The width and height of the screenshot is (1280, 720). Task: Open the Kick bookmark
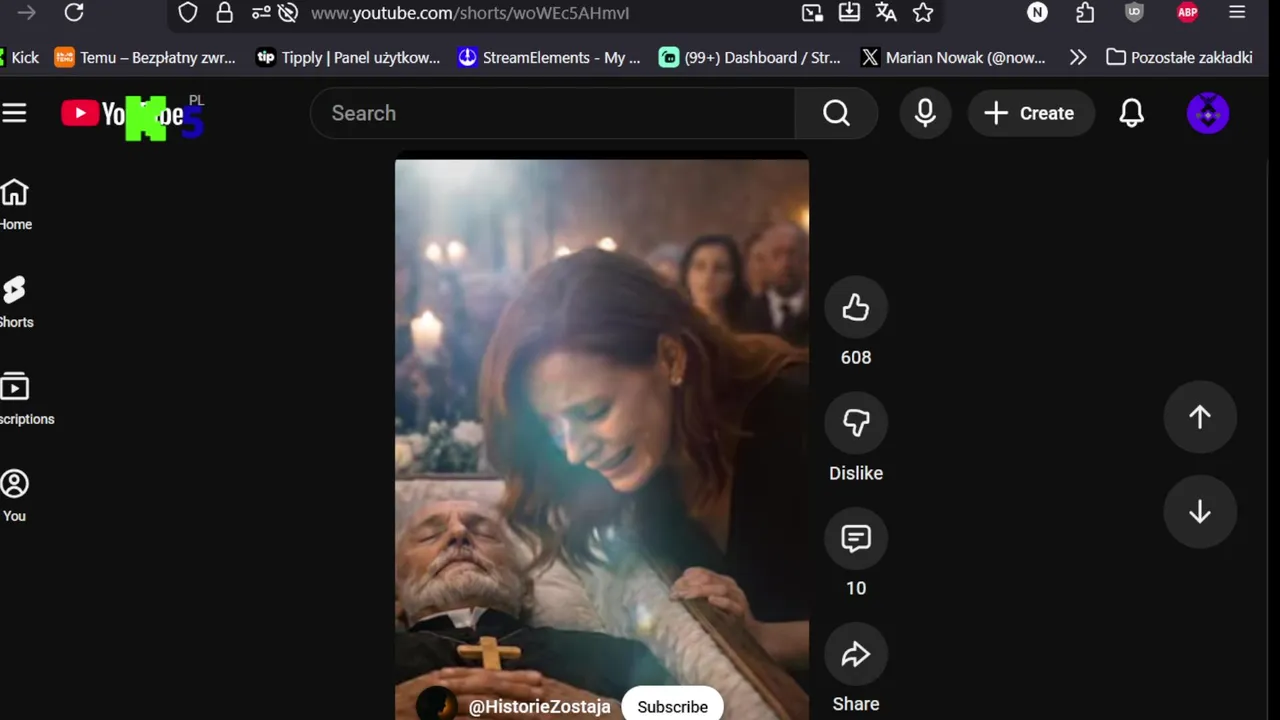coord(20,57)
